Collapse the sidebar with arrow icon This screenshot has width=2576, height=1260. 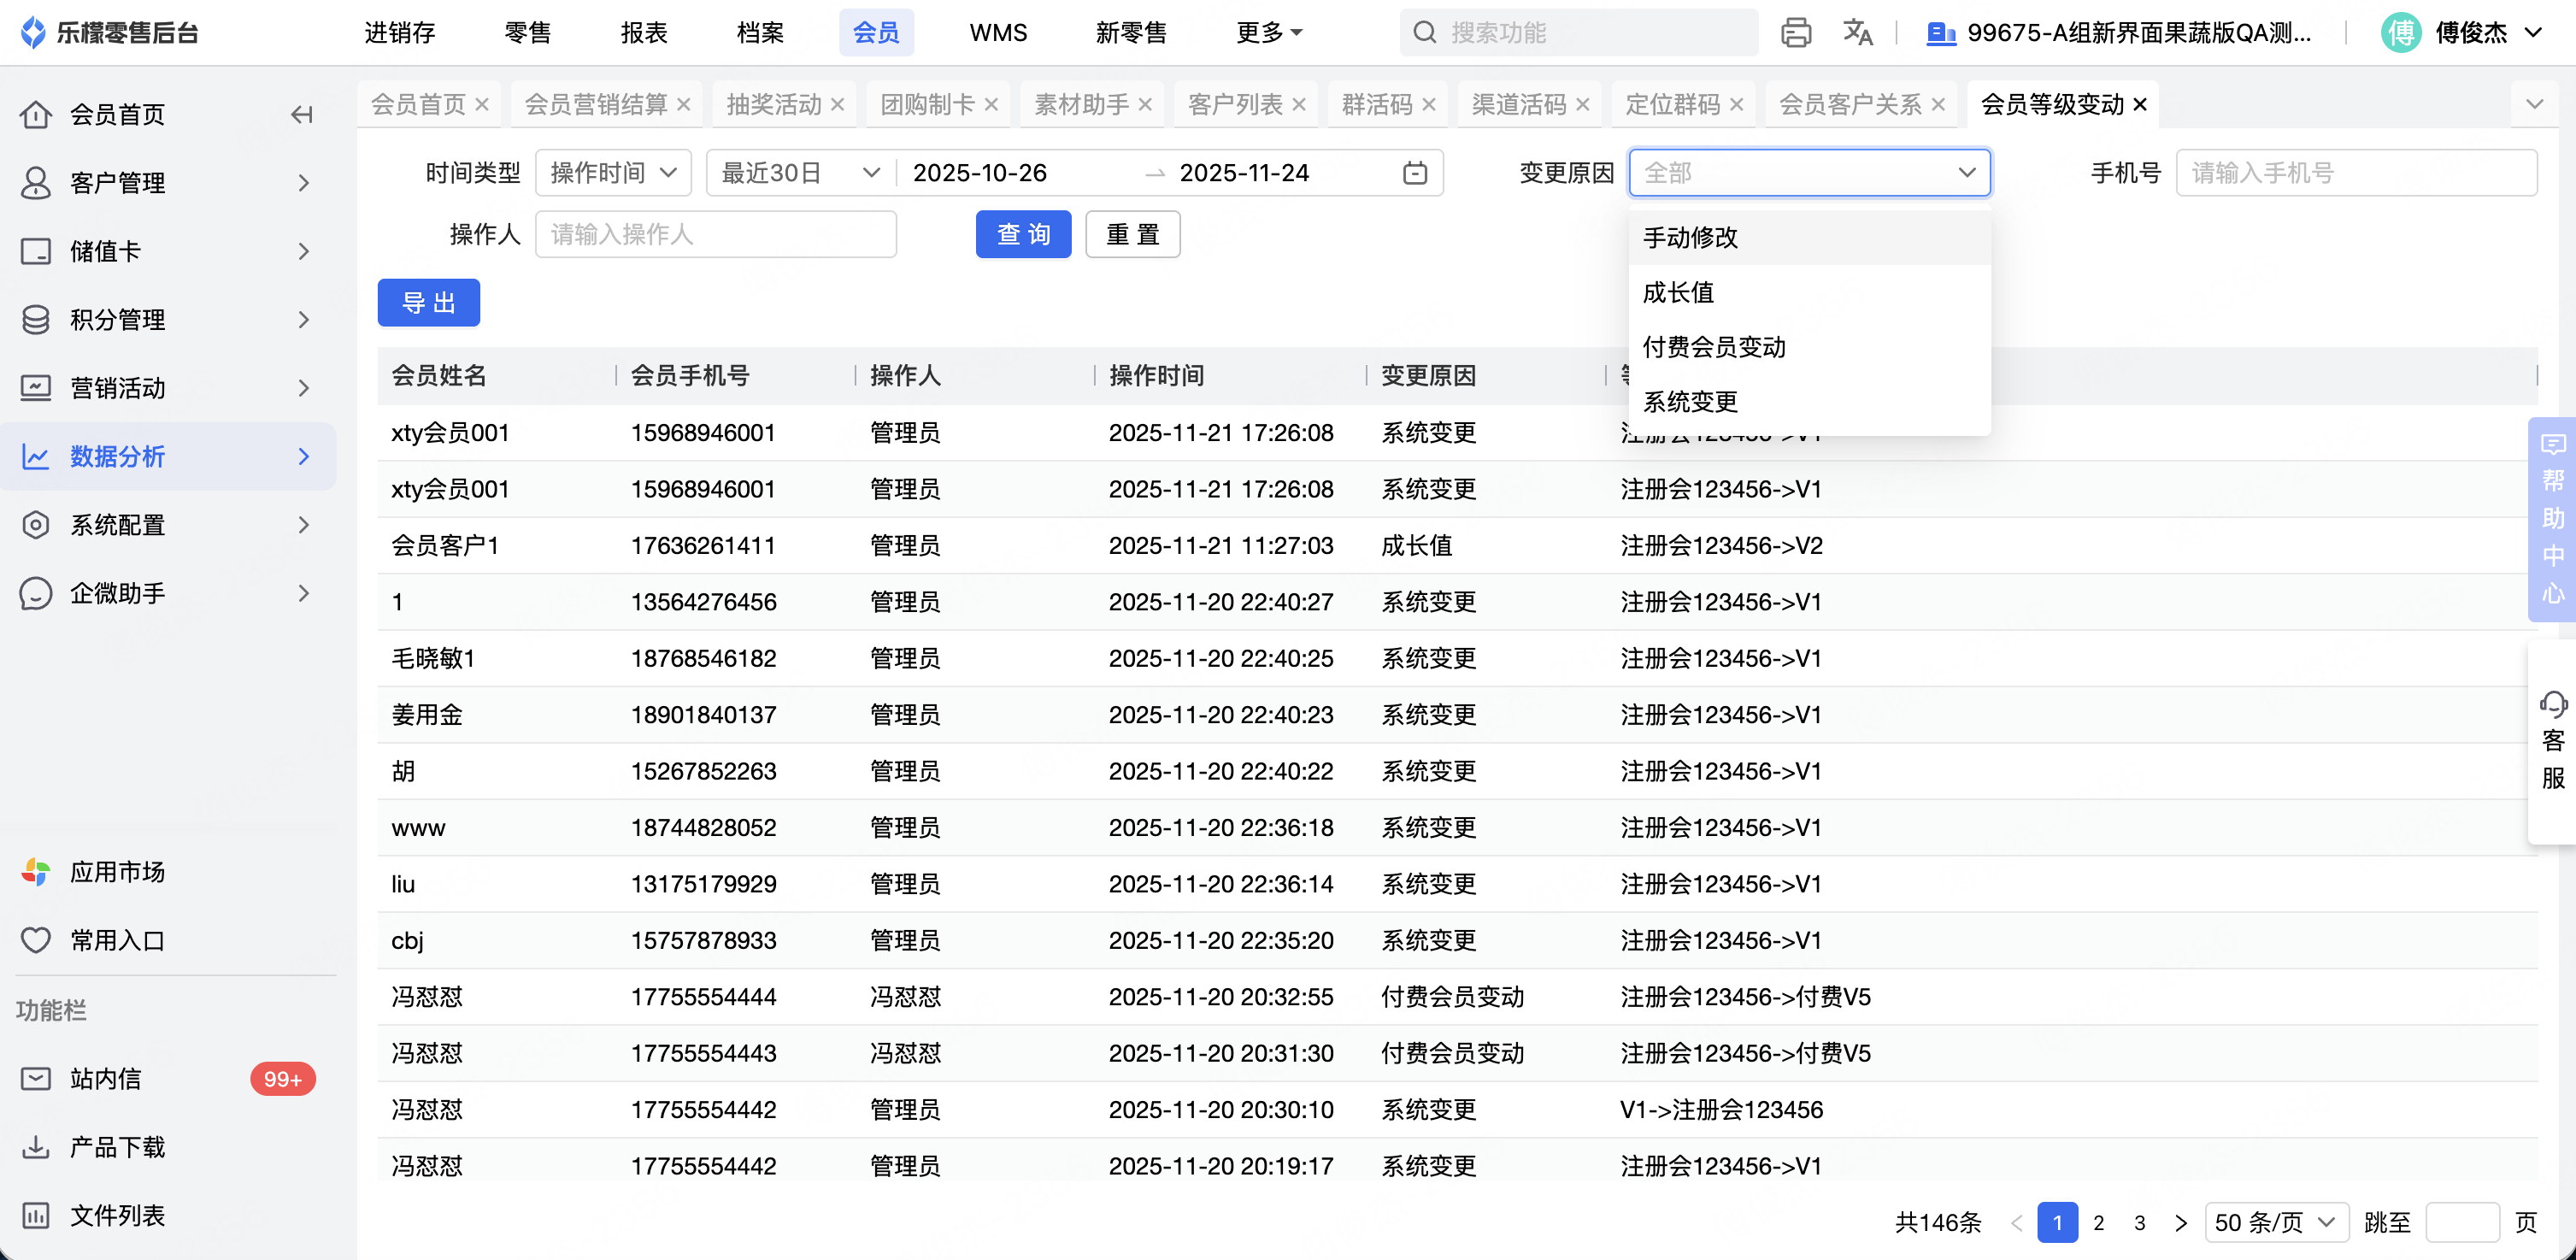[x=301, y=115]
